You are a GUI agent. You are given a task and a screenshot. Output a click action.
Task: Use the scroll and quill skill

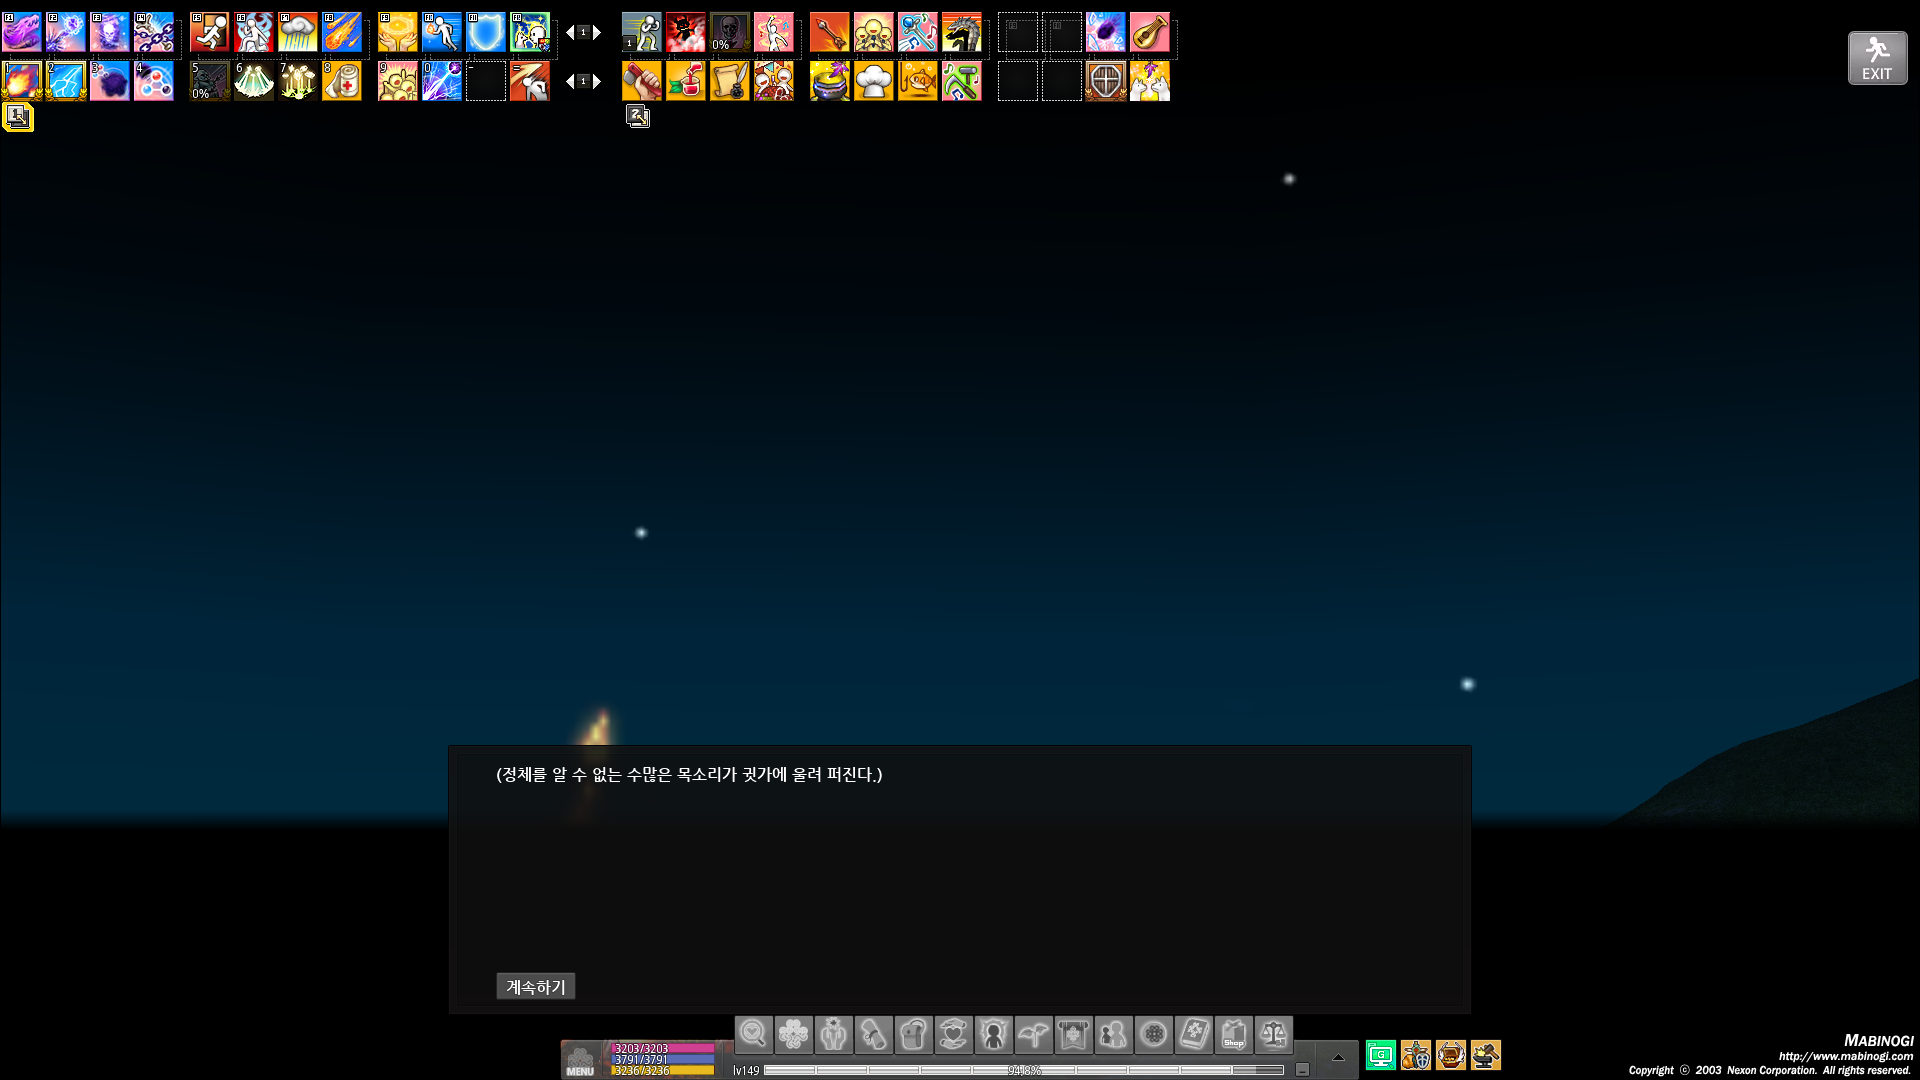coord(730,81)
